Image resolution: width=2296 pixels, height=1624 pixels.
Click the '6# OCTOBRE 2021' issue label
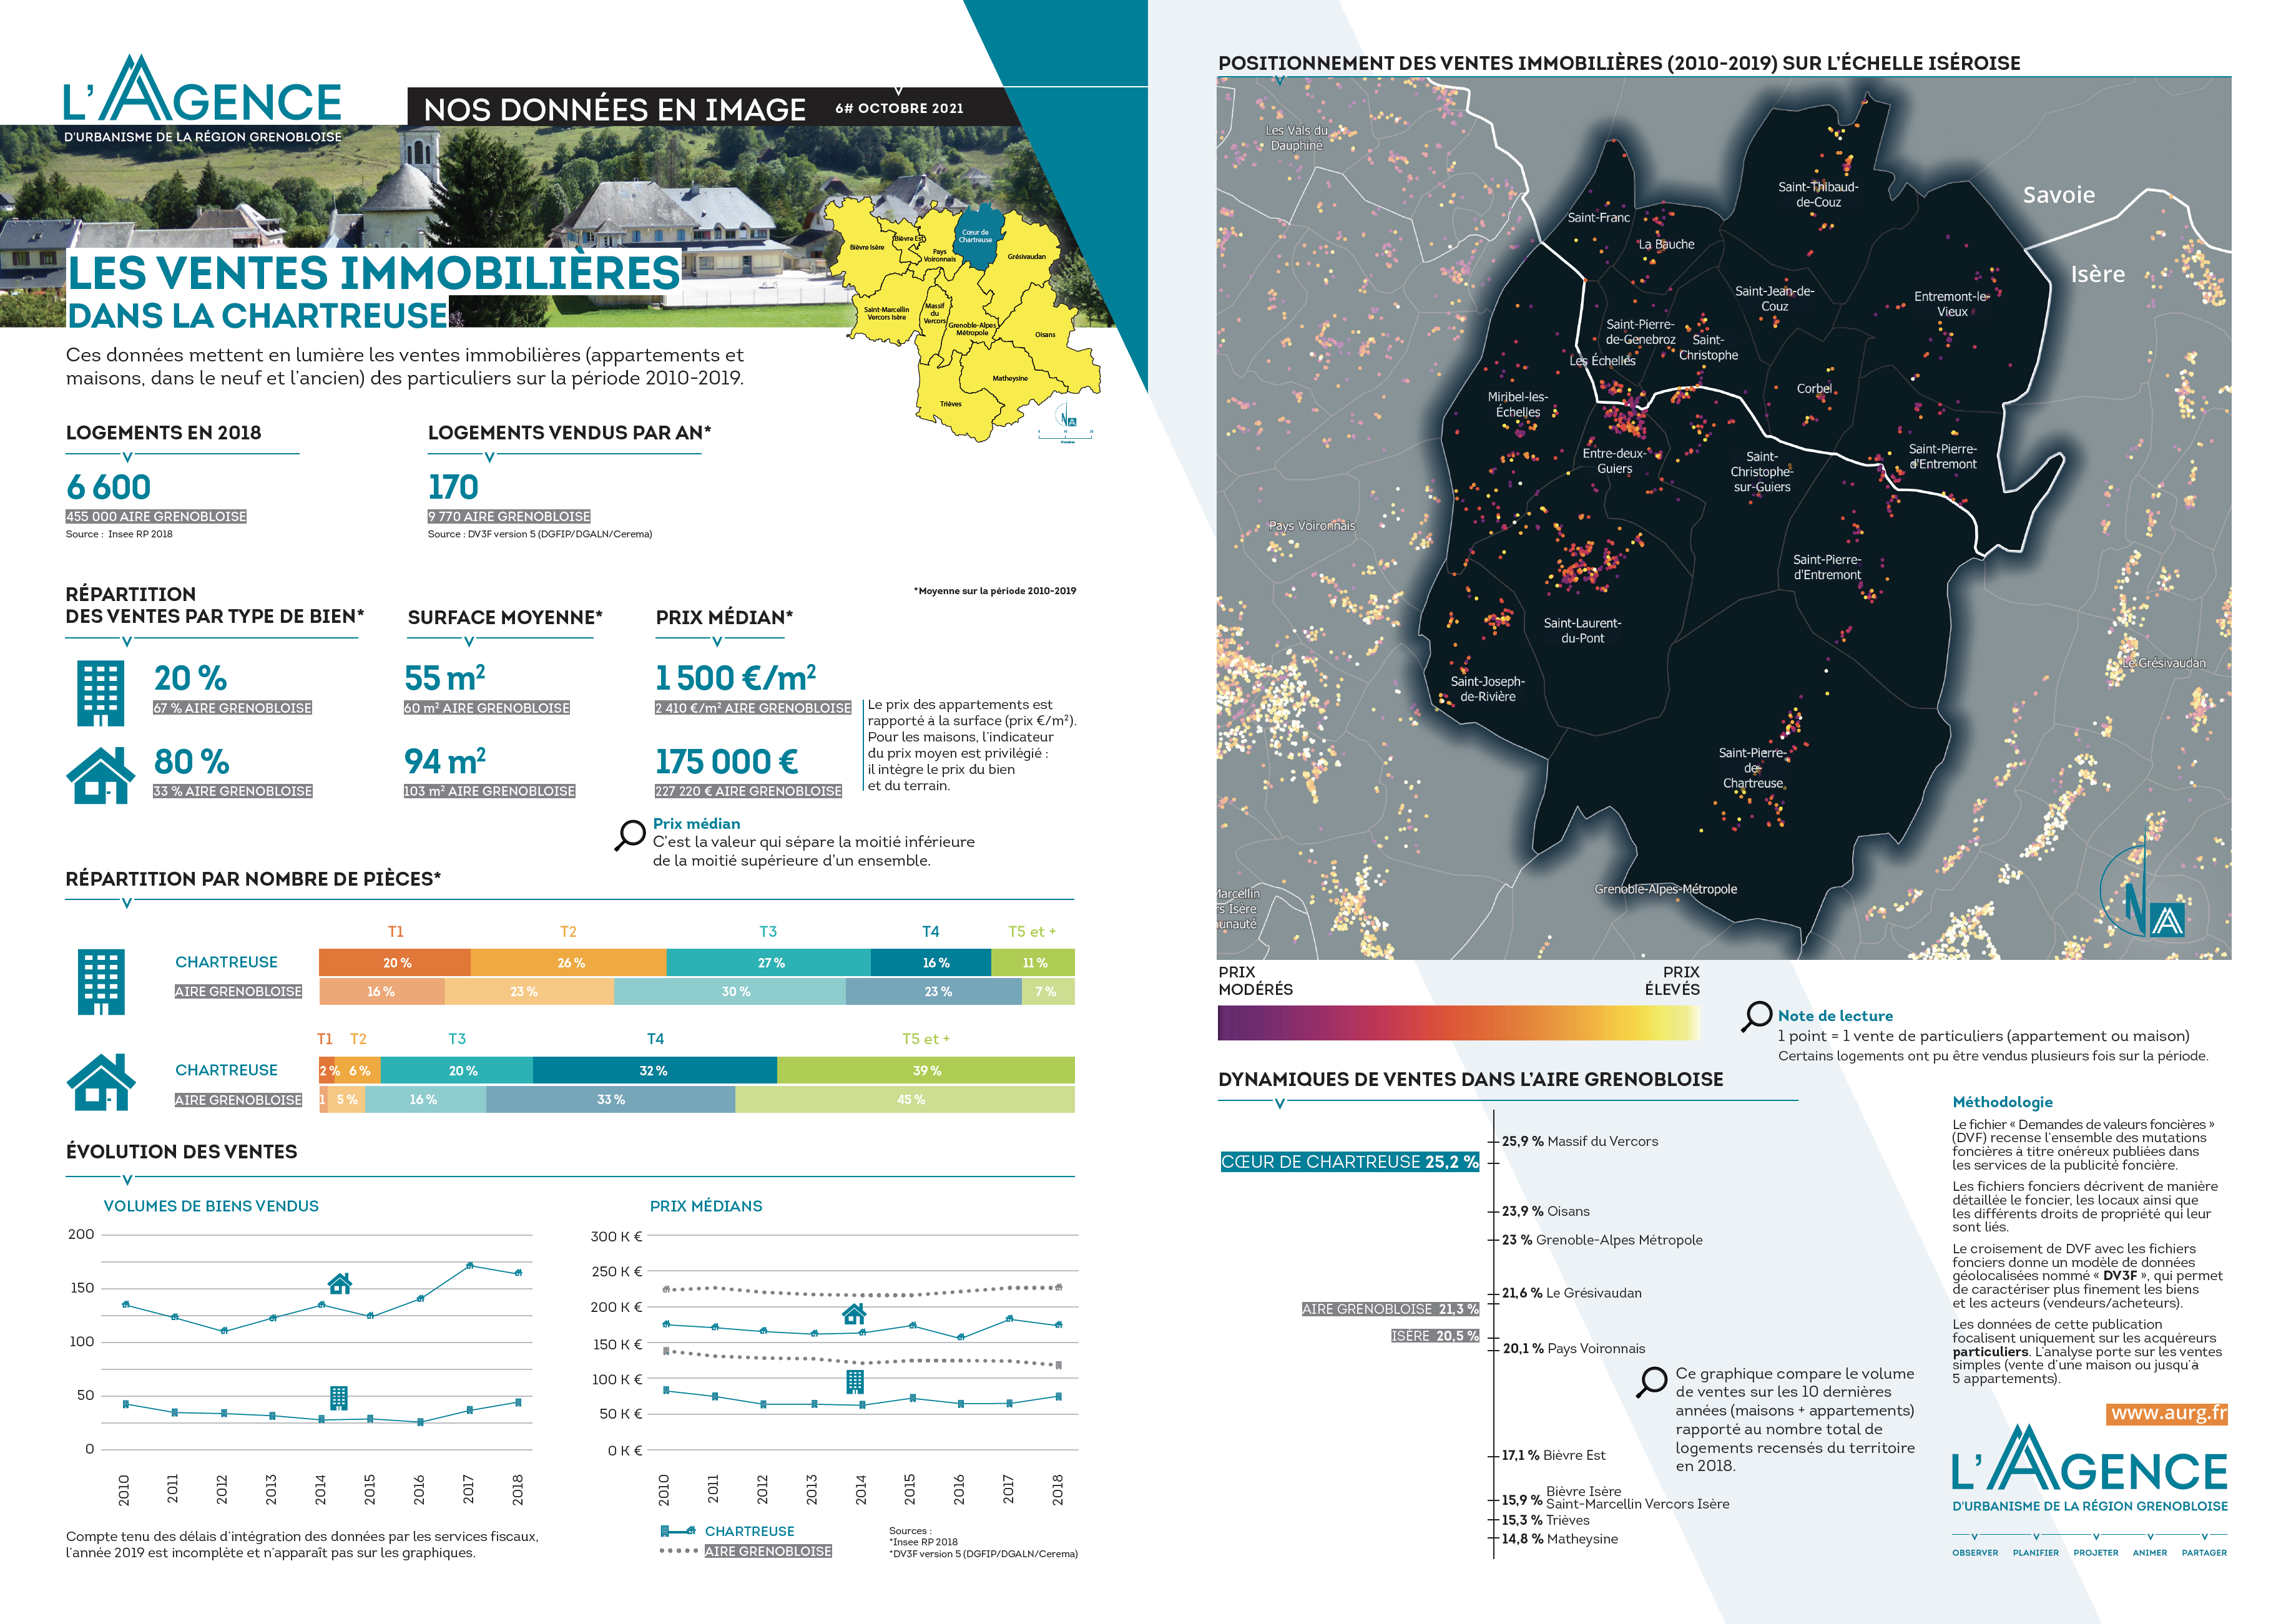pyautogui.click(x=899, y=108)
